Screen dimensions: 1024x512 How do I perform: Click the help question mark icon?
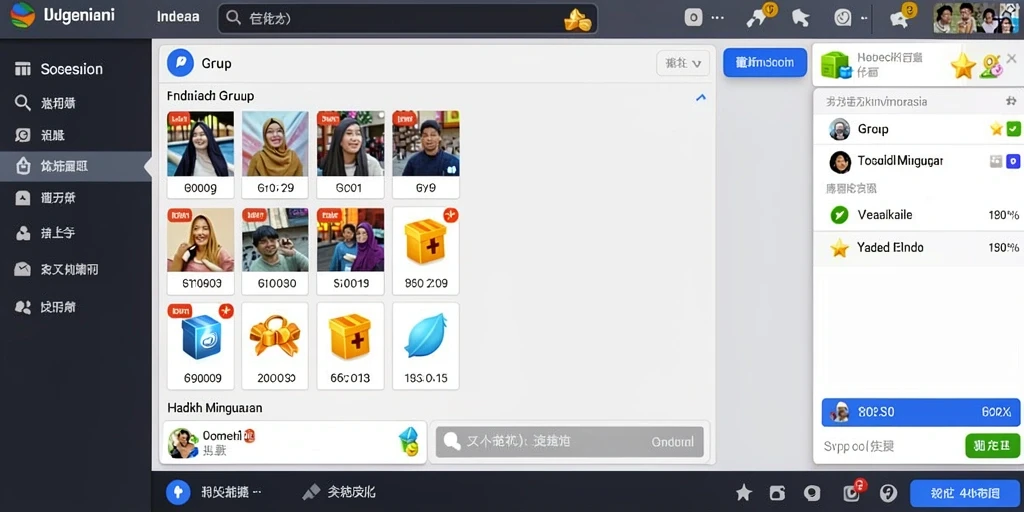coord(888,492)
